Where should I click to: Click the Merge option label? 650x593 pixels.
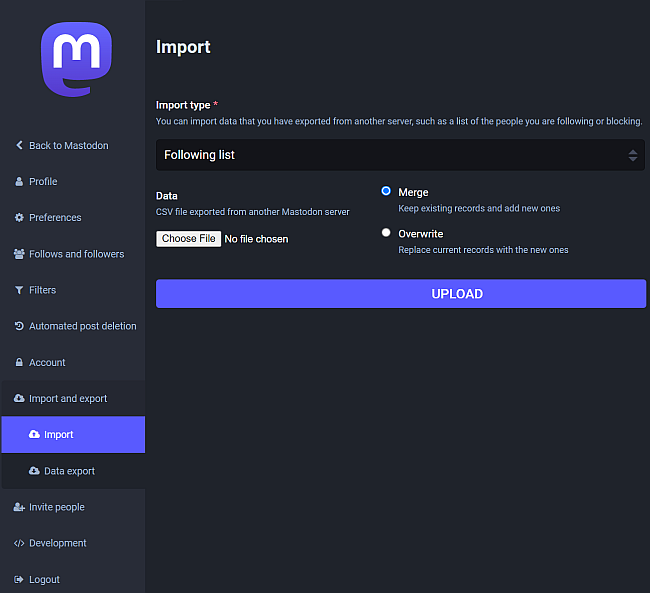tap(413, 192)
